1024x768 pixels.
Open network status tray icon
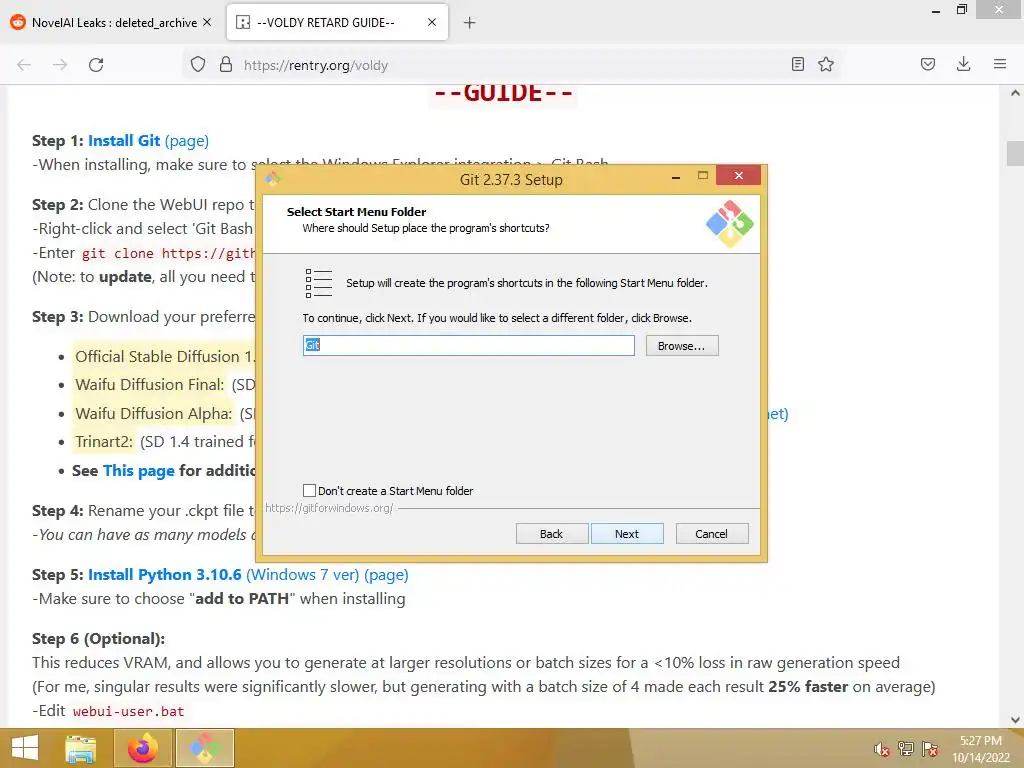(906, 749)
